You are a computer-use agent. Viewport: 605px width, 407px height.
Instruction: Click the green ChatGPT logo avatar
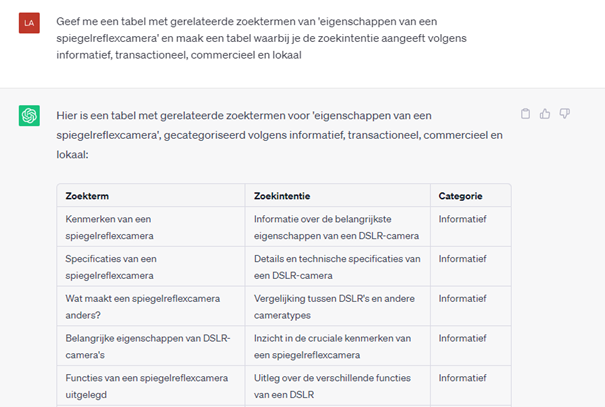click(x=29, y=116)
